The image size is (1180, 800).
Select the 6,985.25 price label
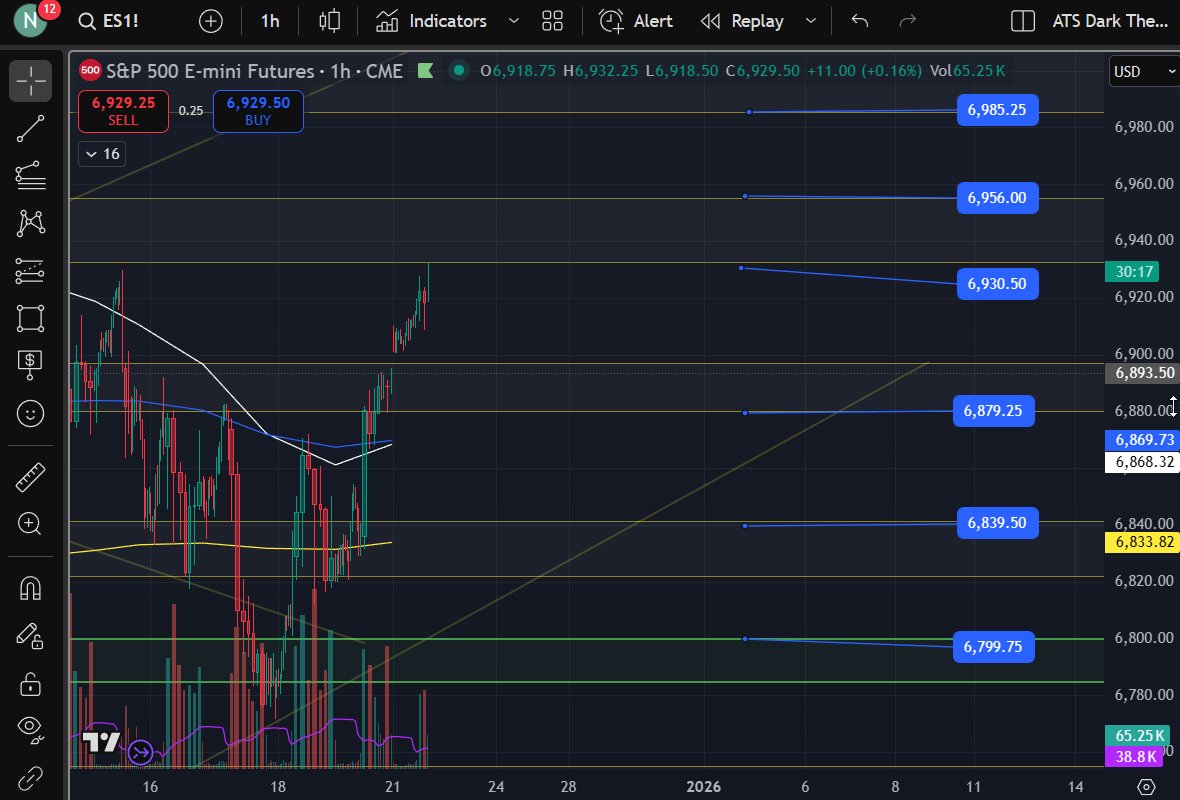pos(997,110)
